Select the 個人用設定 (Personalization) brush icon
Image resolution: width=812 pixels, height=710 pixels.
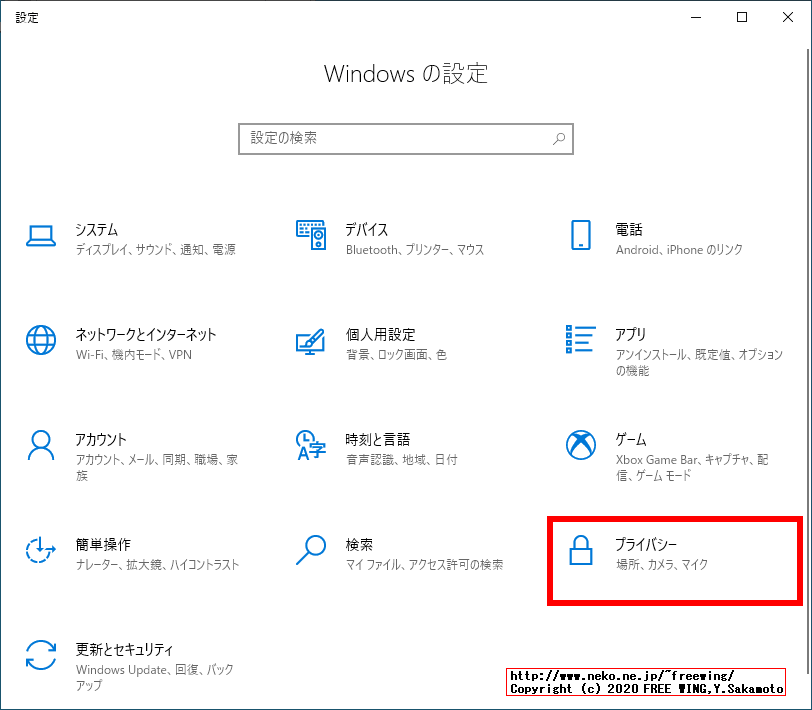310,340
